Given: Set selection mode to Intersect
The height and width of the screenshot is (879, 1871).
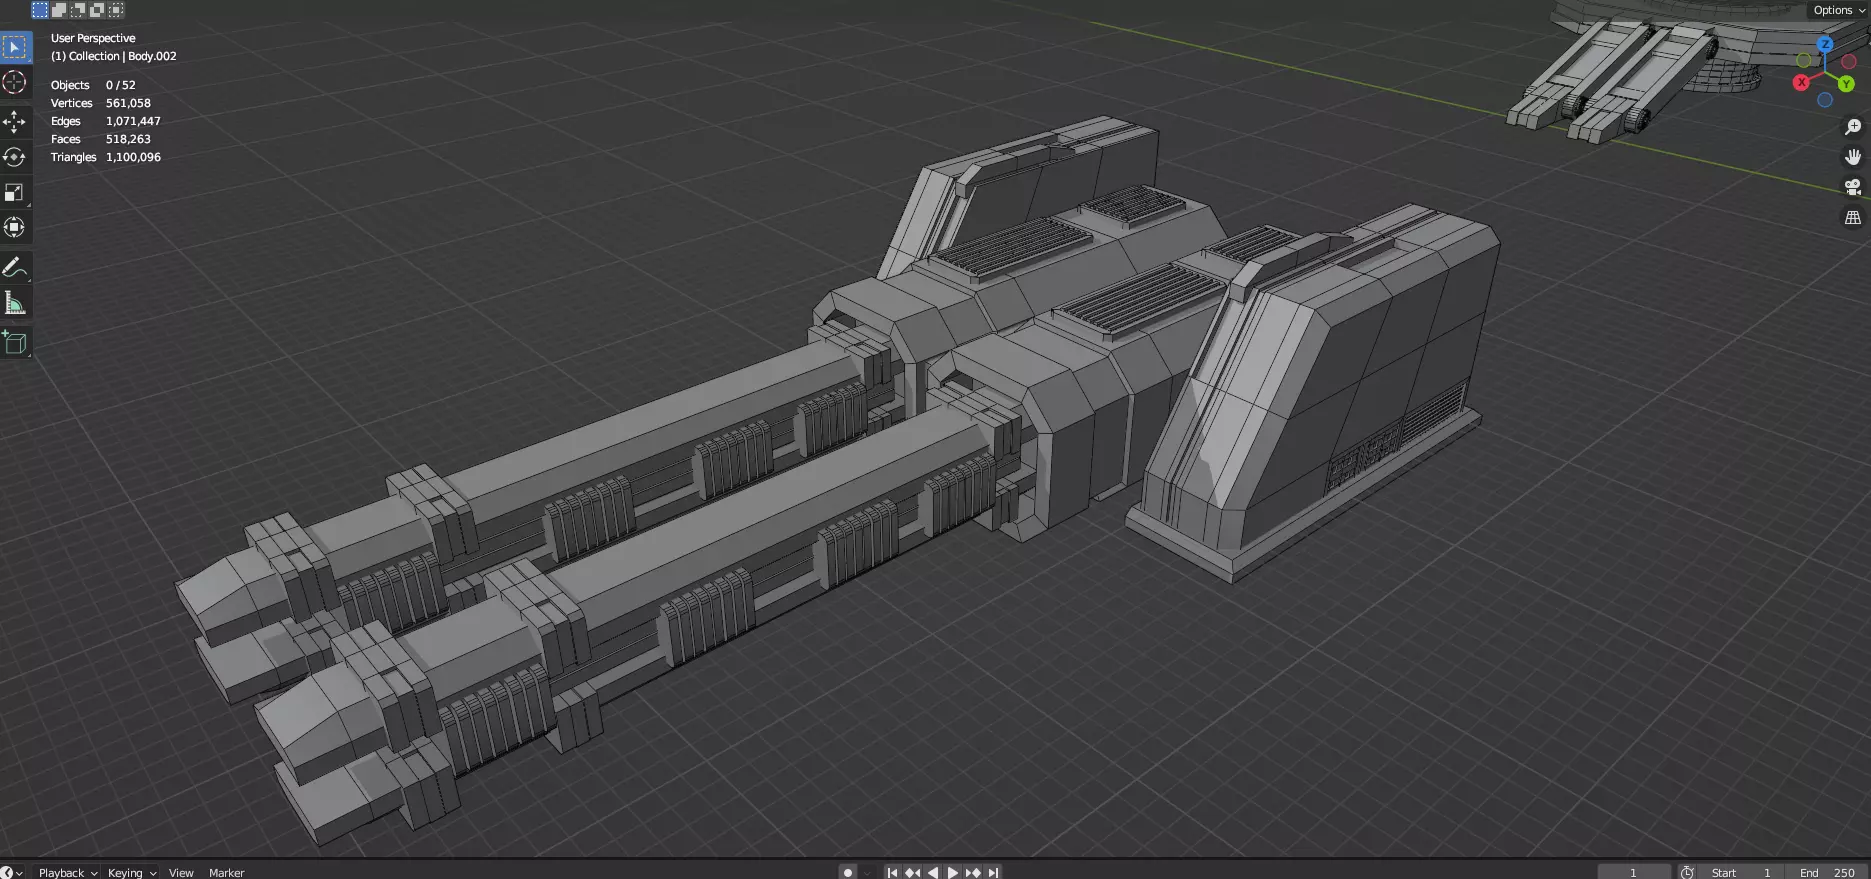Looking at the screenshot, I should point(116,10).
